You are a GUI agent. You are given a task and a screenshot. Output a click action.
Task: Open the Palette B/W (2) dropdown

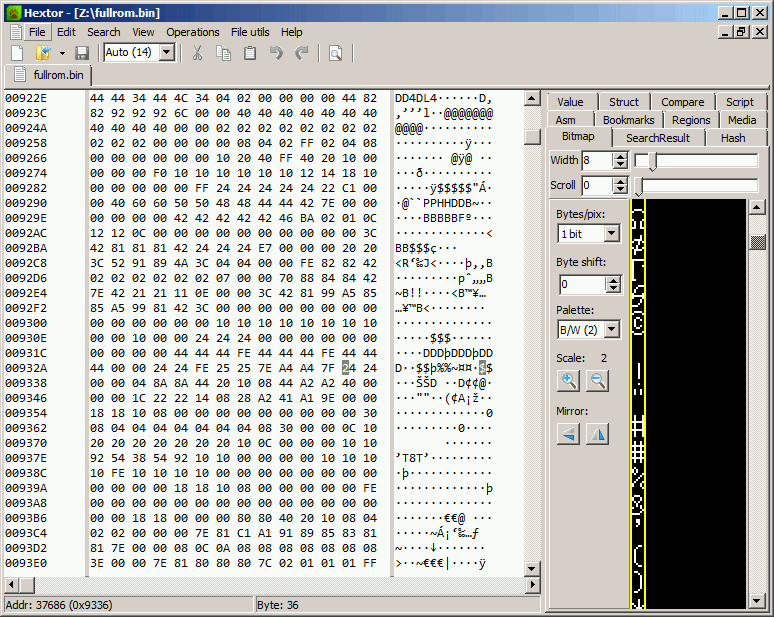tap(612, 329)
